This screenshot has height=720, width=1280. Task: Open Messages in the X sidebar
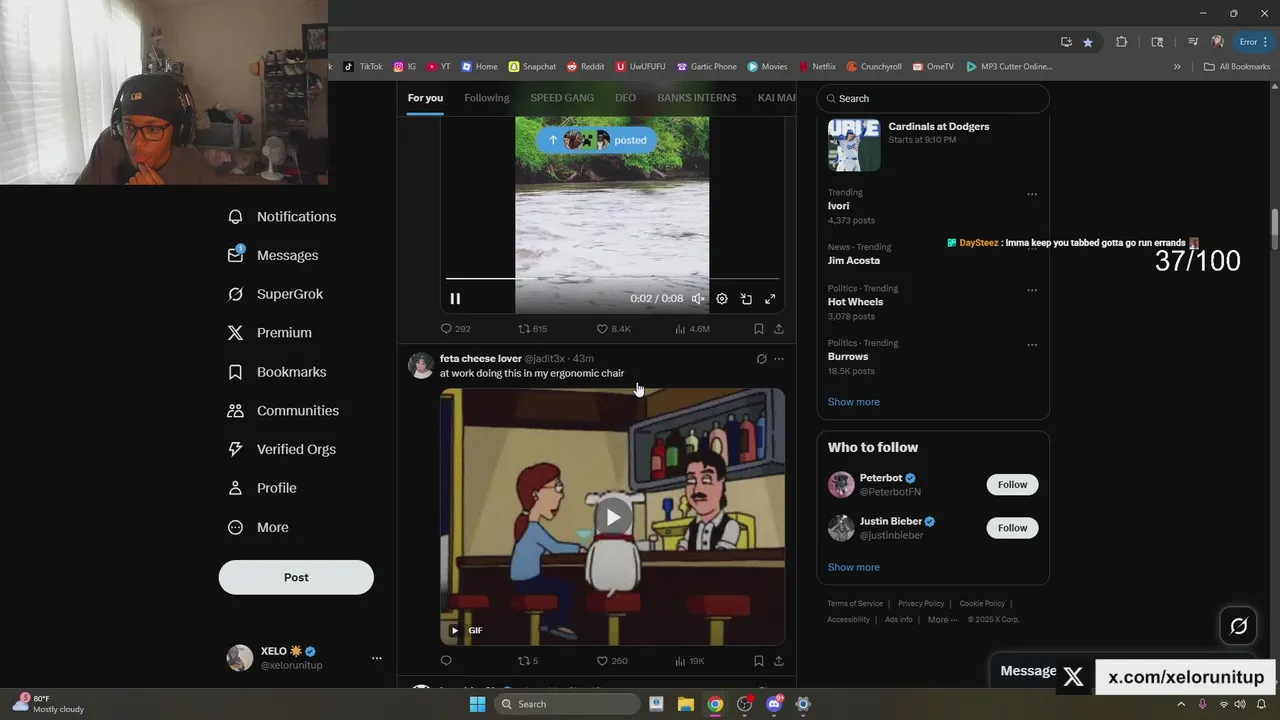[272, 255]
